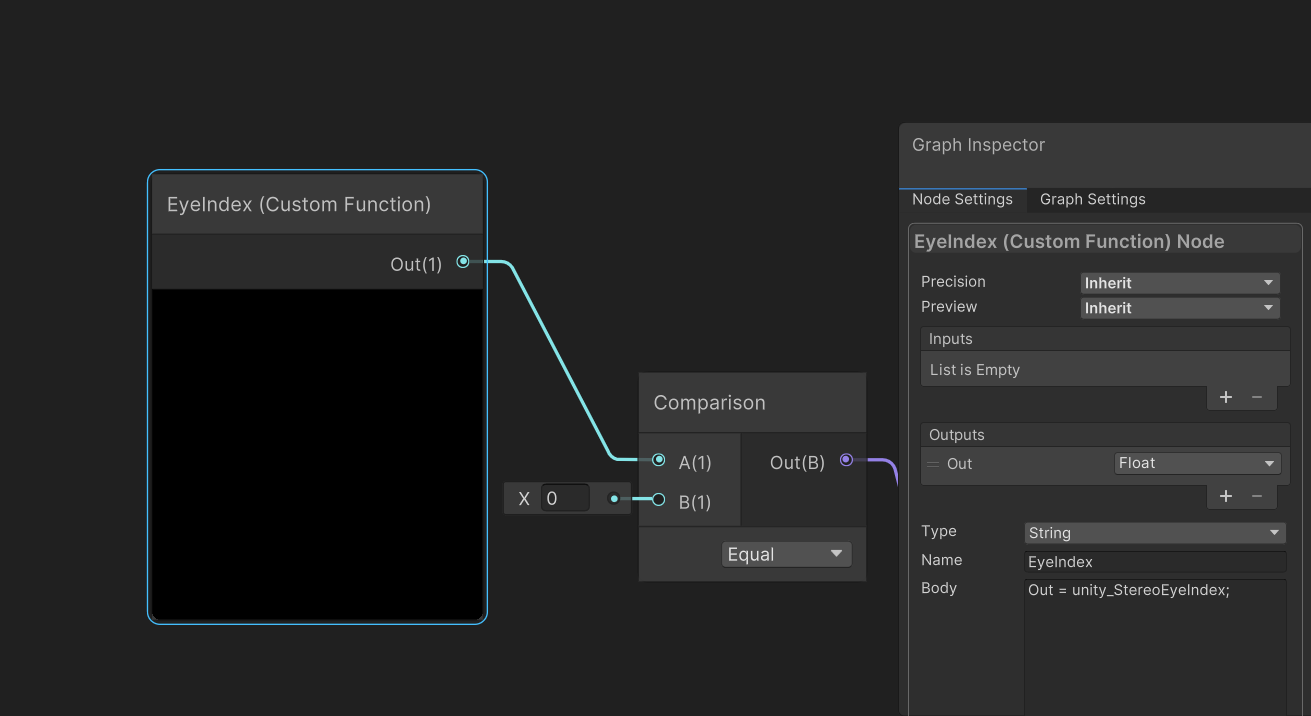Remove an output with the Outputs minus button

click(x=1257, y=496)
